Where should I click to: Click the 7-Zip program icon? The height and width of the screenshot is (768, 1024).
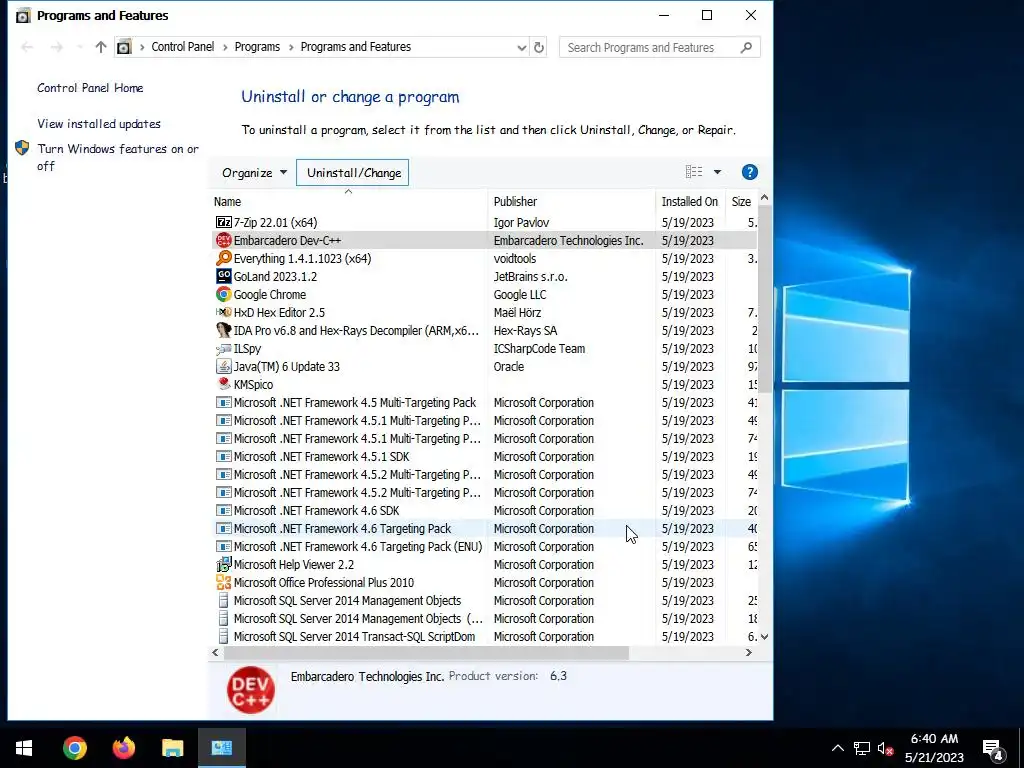[223, 223]
